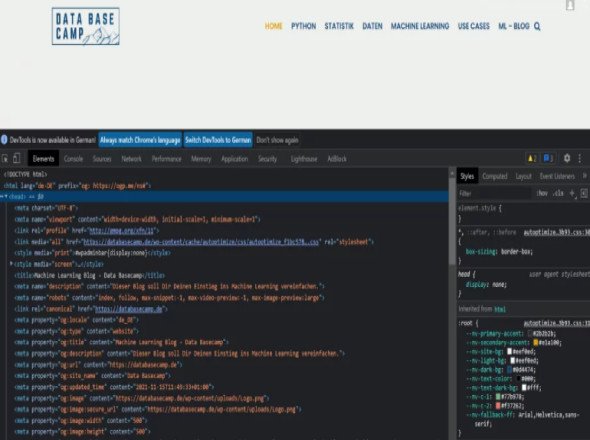Open DevTools settings gear icon
590x440 pixels.
click(x=567, y=158)
